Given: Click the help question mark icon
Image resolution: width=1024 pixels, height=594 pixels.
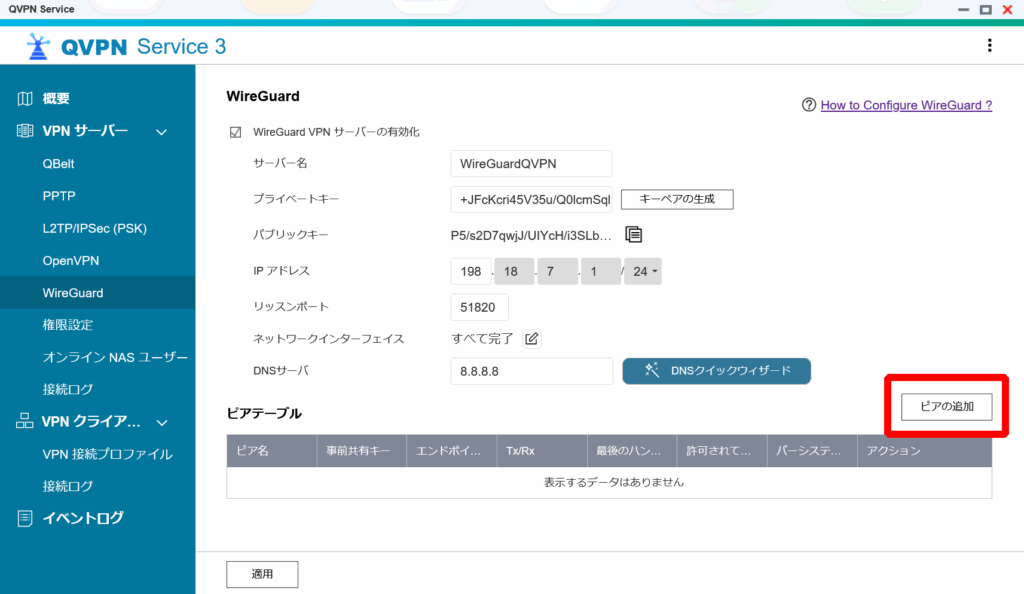Looking at the screenshot, I should click(x=808, y=105).
